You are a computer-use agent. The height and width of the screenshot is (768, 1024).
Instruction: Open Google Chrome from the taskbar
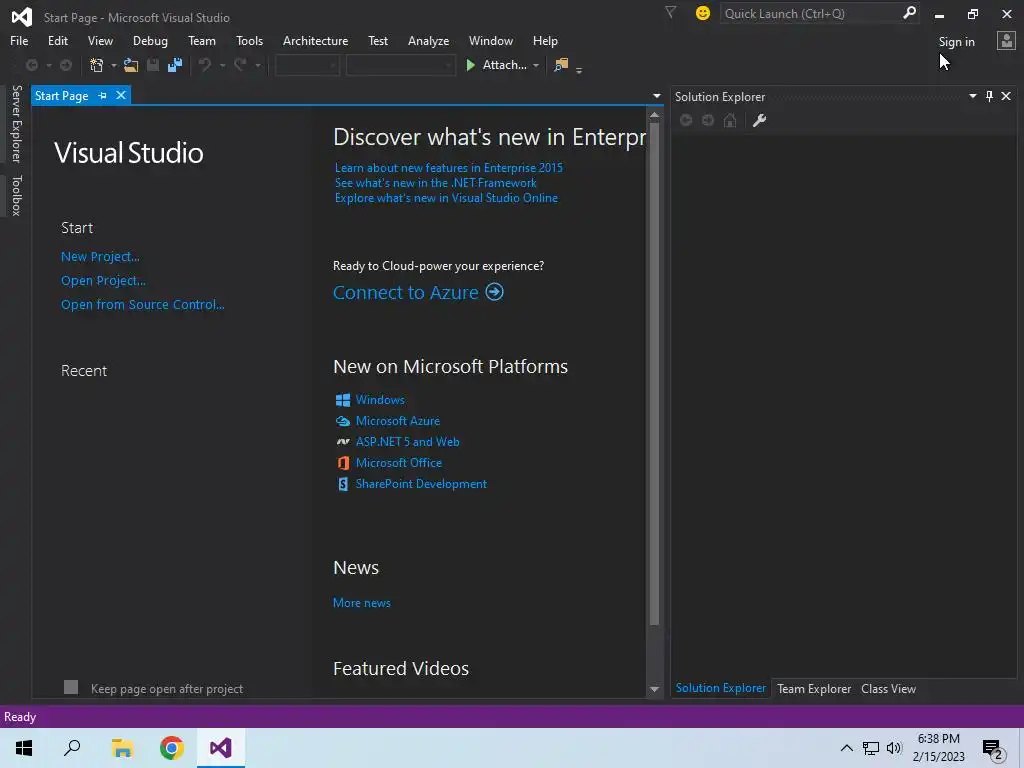tap(172, 748)
